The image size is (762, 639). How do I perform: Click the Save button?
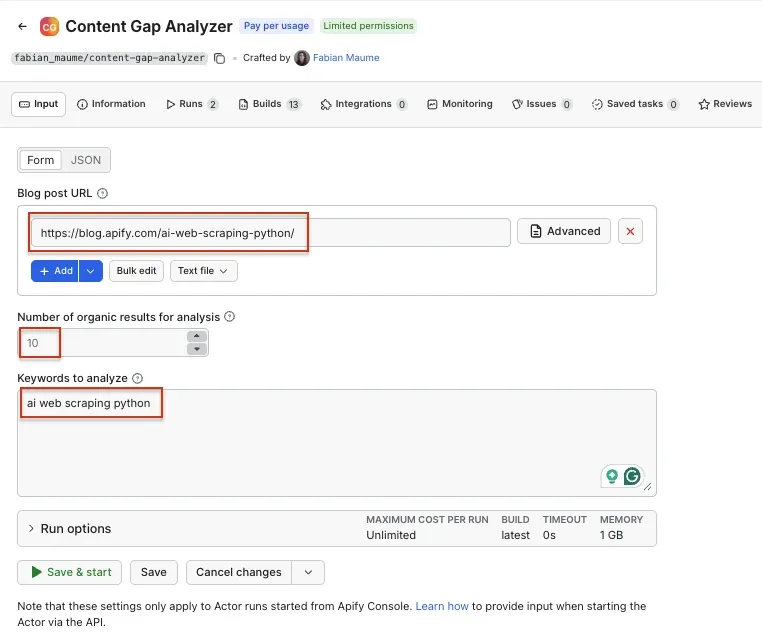pos(154,572)
